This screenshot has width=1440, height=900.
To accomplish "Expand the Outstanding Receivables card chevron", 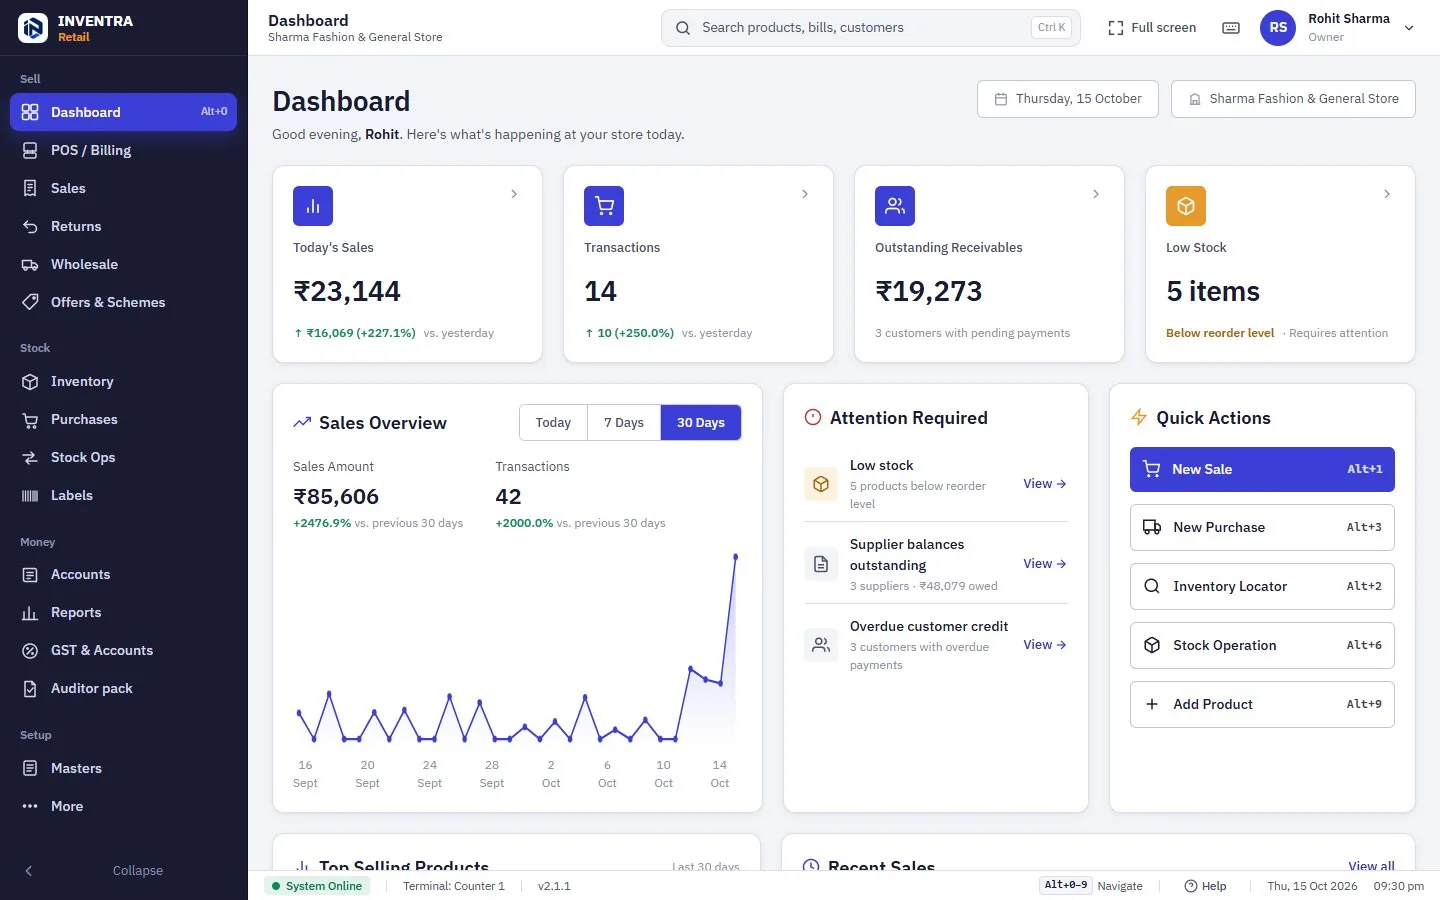I will coord(1096,194).
